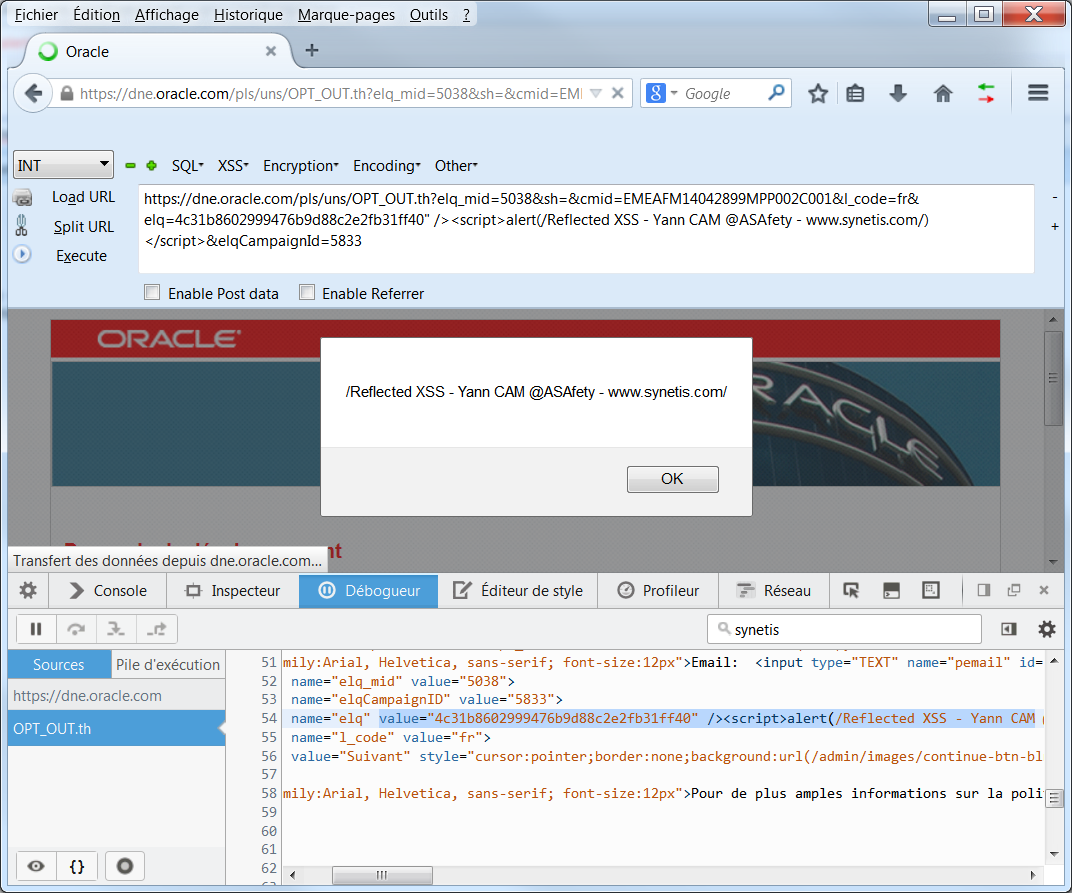Switch to the Inspecteur tab
The image size is (1072, 893).
[232, 590]
